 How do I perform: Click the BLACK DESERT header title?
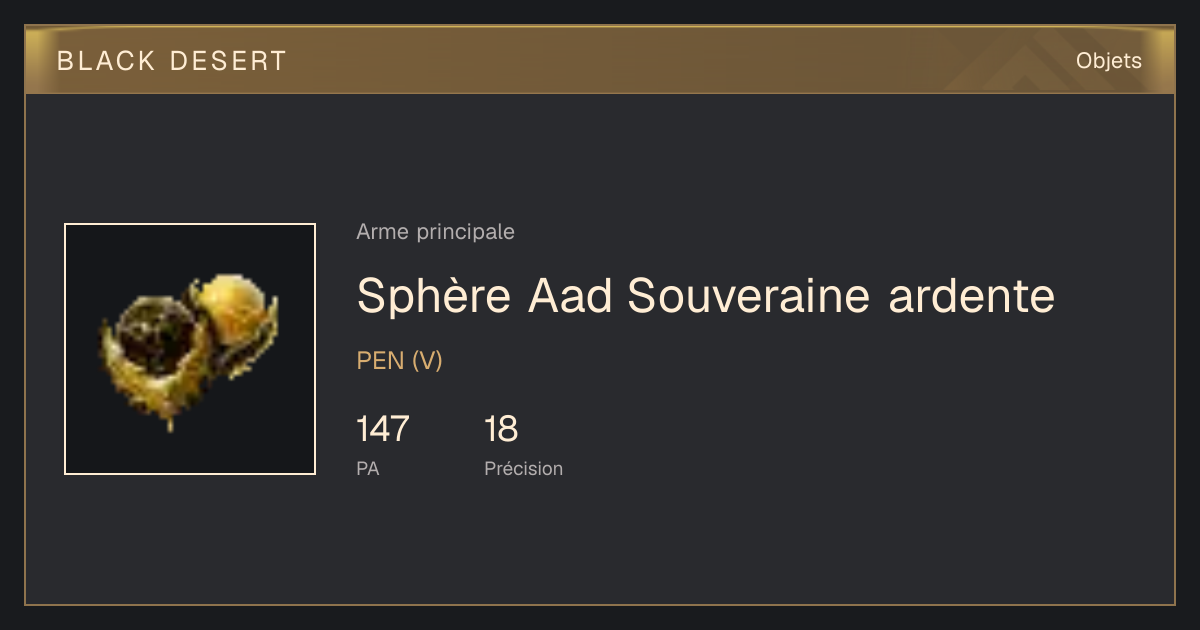pyautogui.click(x=172, y=61)
